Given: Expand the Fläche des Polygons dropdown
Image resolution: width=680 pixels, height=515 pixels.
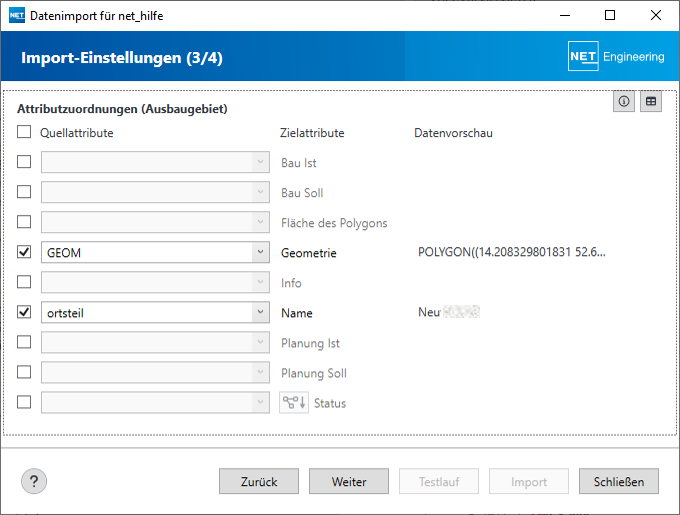Looking at the screenshot, I should tap(155, 222).
